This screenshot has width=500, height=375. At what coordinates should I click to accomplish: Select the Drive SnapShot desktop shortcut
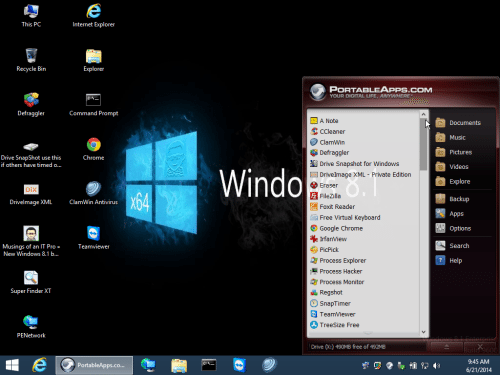tap(31, 154)
